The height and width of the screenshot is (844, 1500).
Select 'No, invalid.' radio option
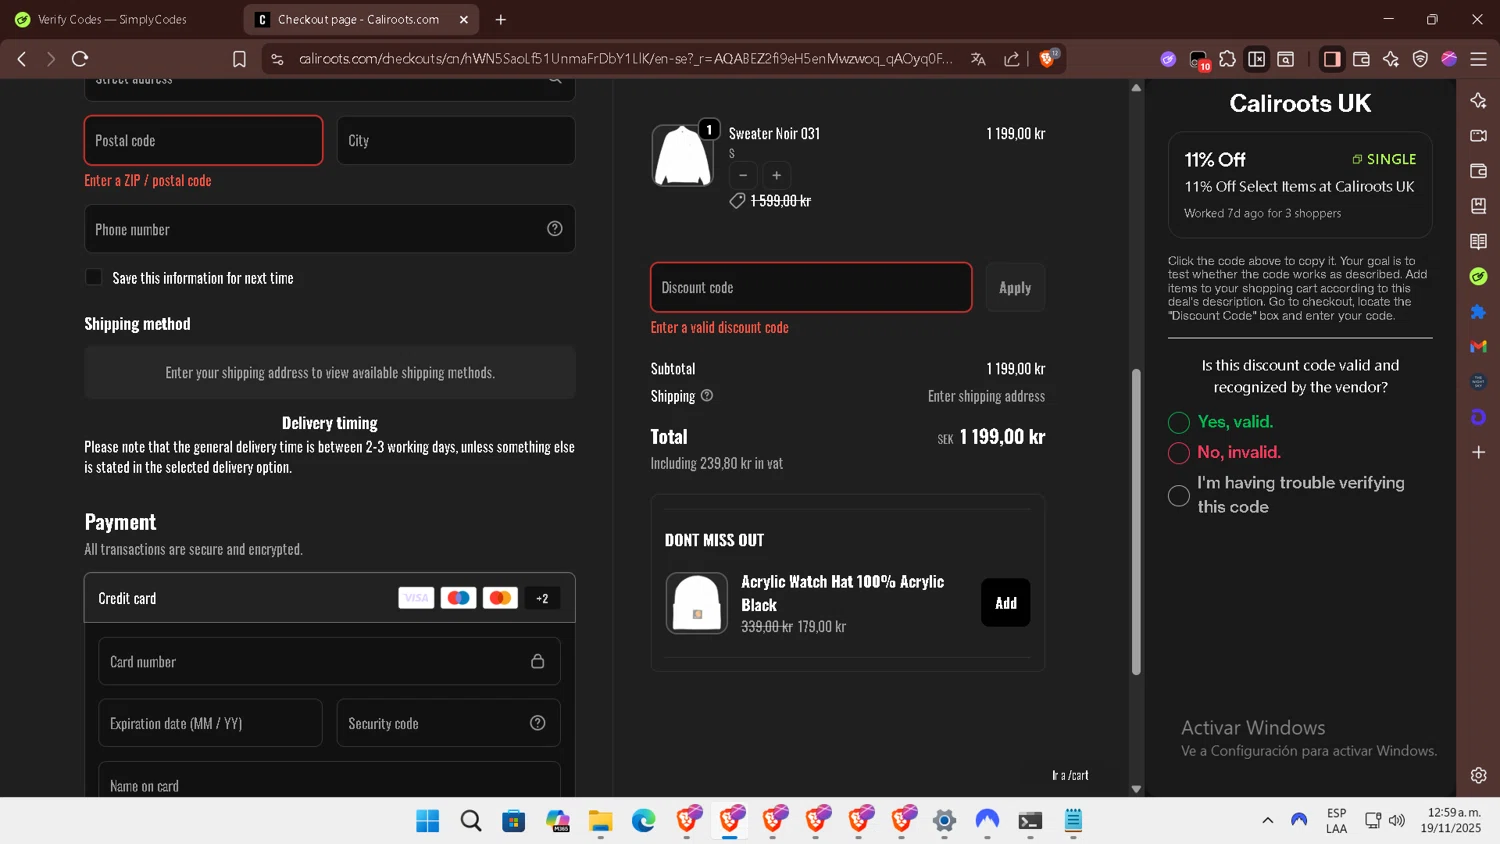[x=1179, y=453]
